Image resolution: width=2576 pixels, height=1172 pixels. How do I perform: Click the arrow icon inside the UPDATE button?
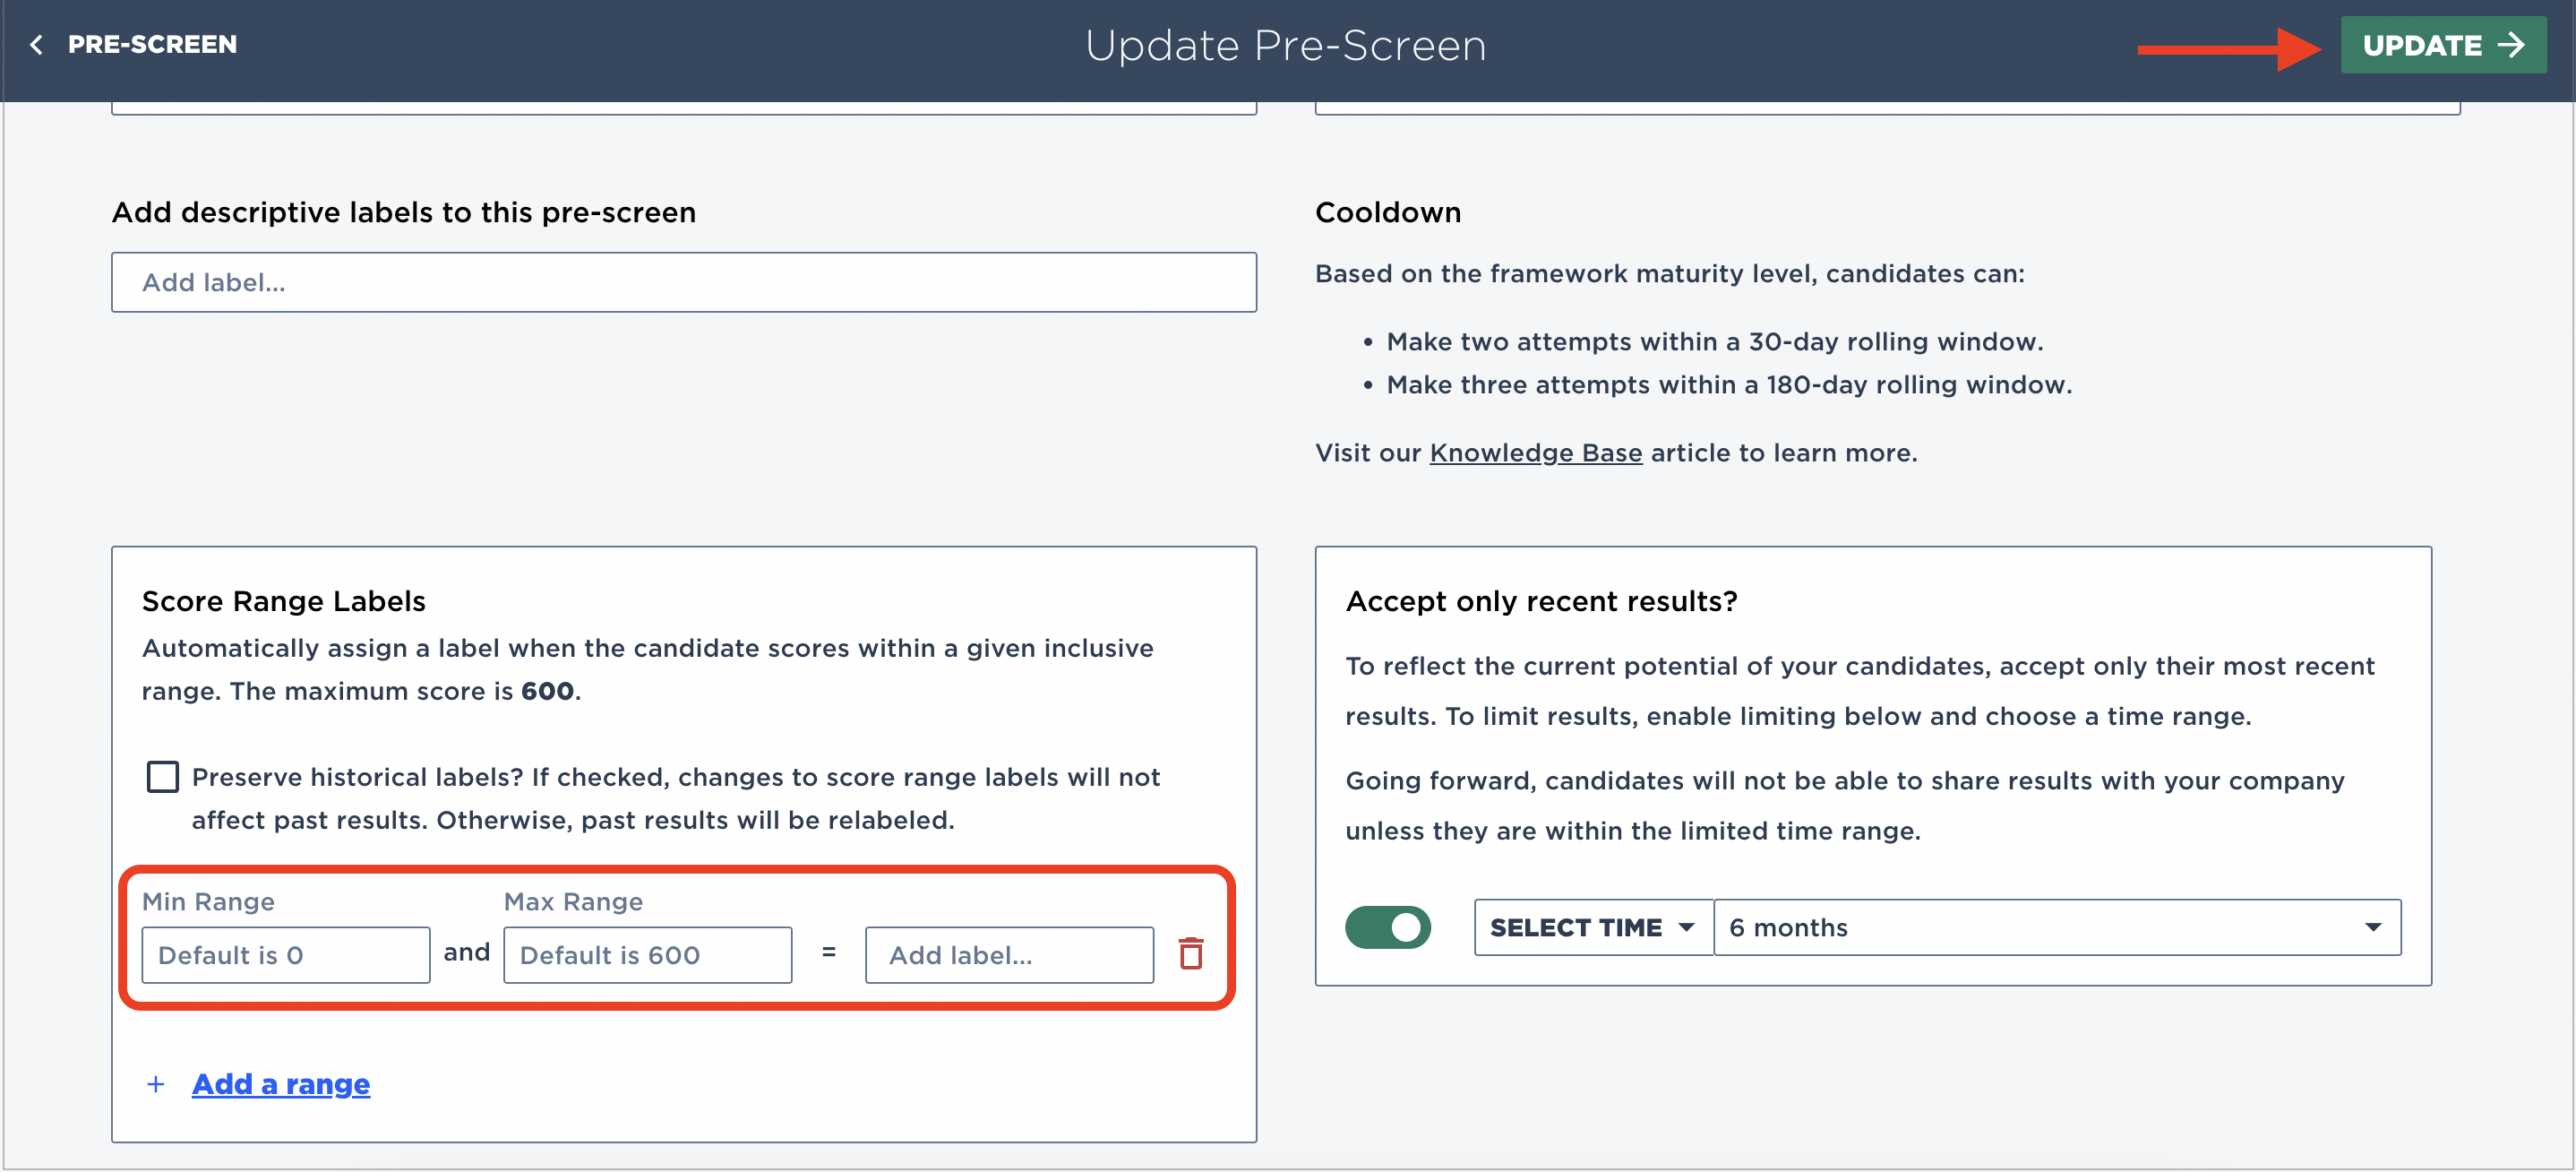pyautogui.click(x=2511, y=44)
